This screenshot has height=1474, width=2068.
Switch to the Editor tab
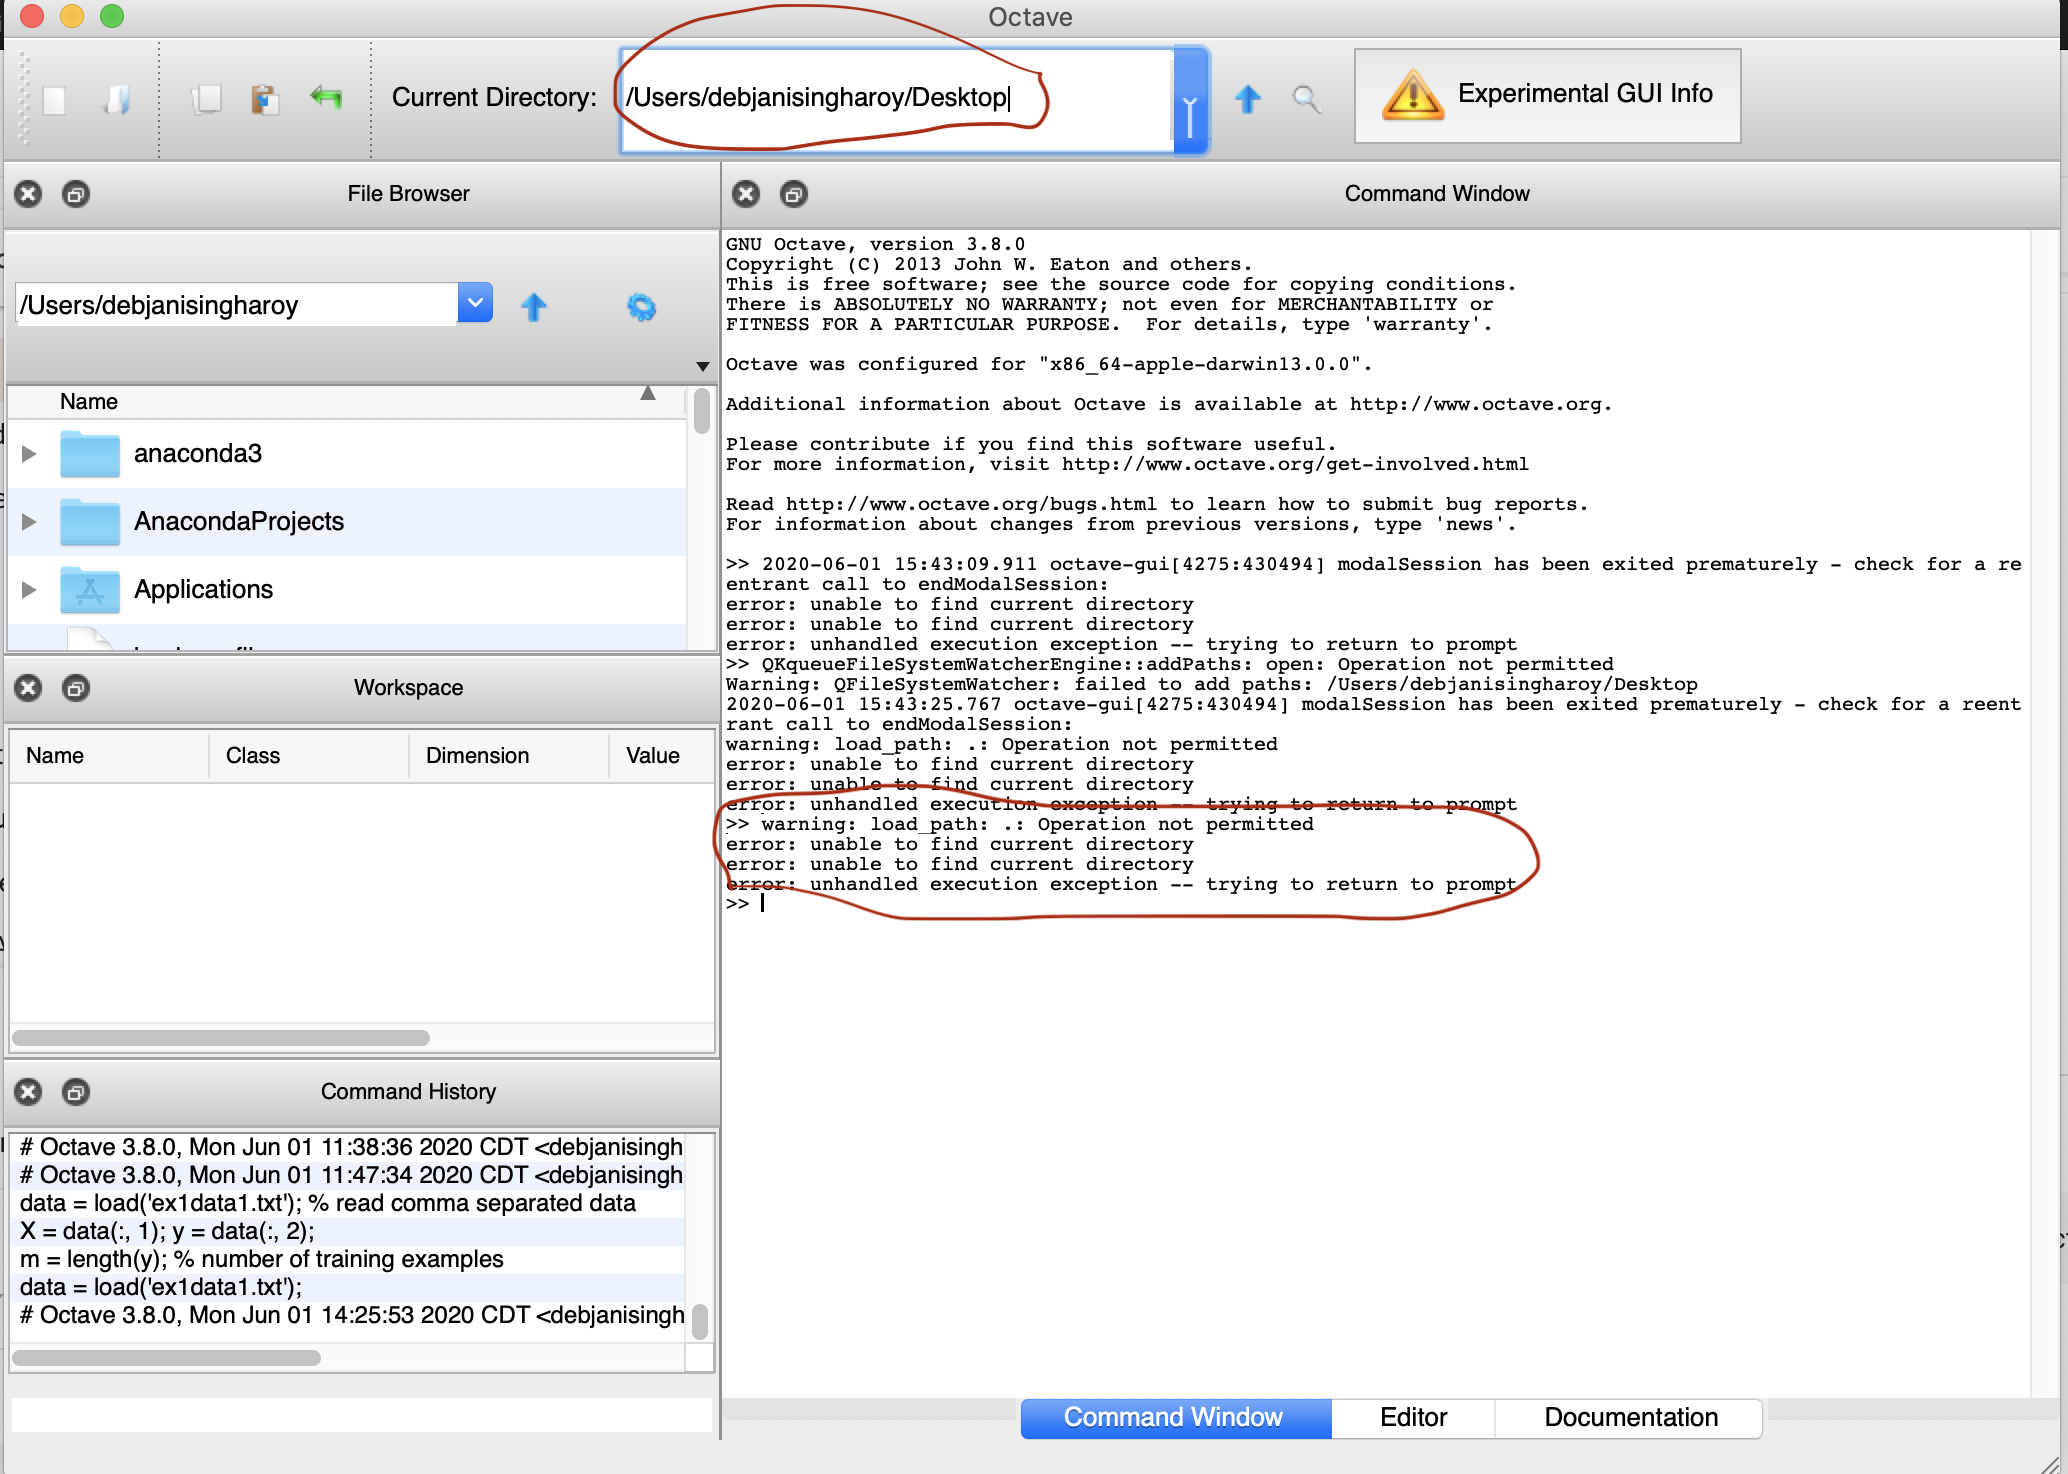click(x=1413, y=1418)
